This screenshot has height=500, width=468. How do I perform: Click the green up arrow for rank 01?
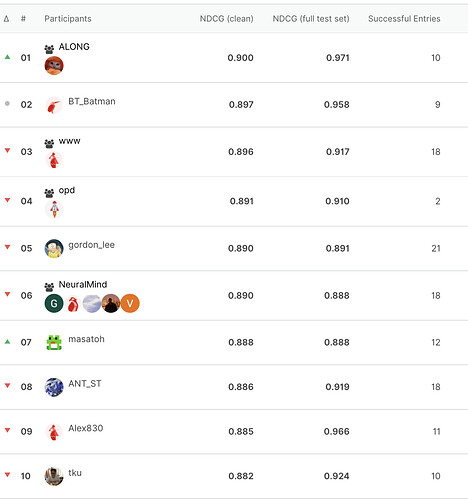pyautogui.click(x=7, y=57)
